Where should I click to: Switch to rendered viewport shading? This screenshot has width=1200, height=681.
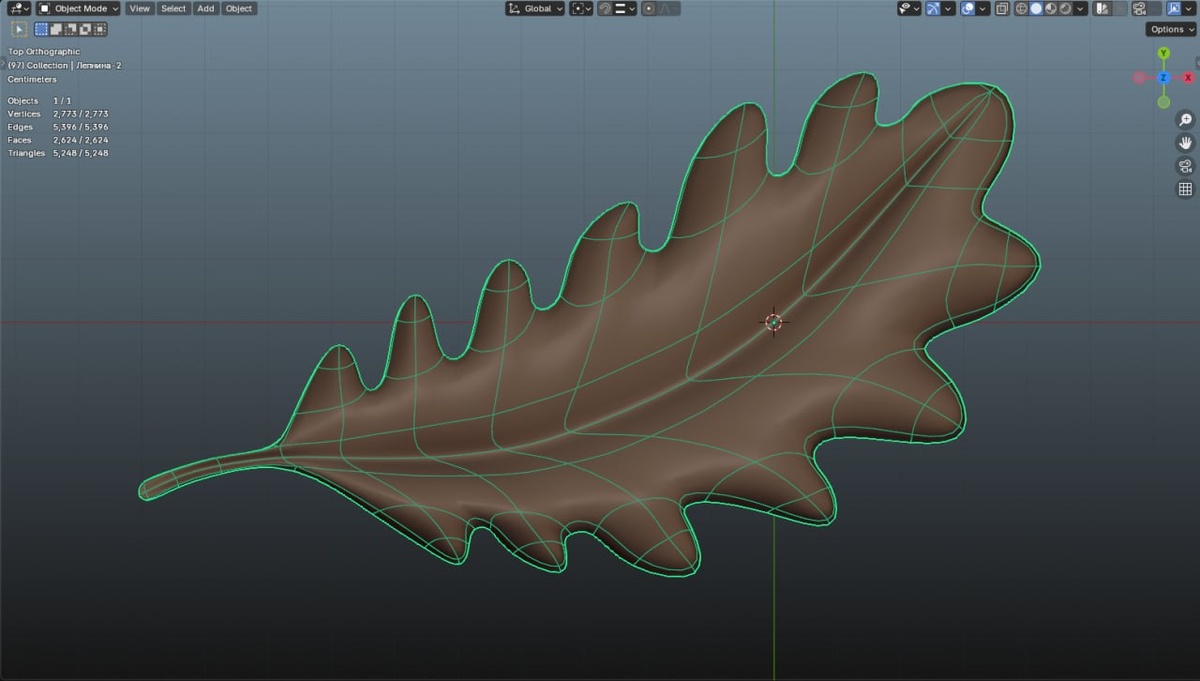(1066, 8)
